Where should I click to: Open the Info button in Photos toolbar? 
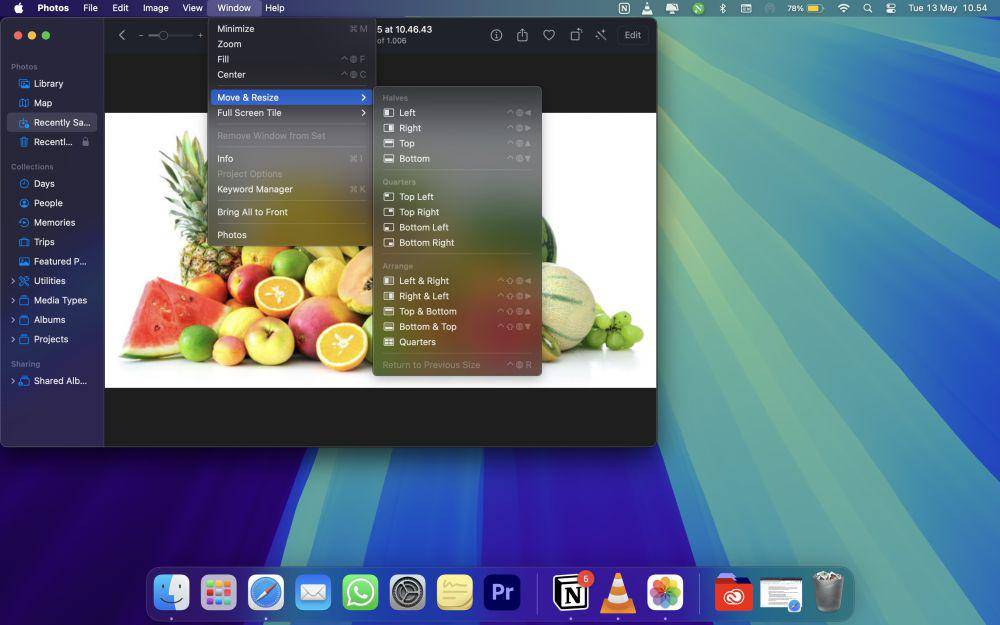(x=496, y=35)
